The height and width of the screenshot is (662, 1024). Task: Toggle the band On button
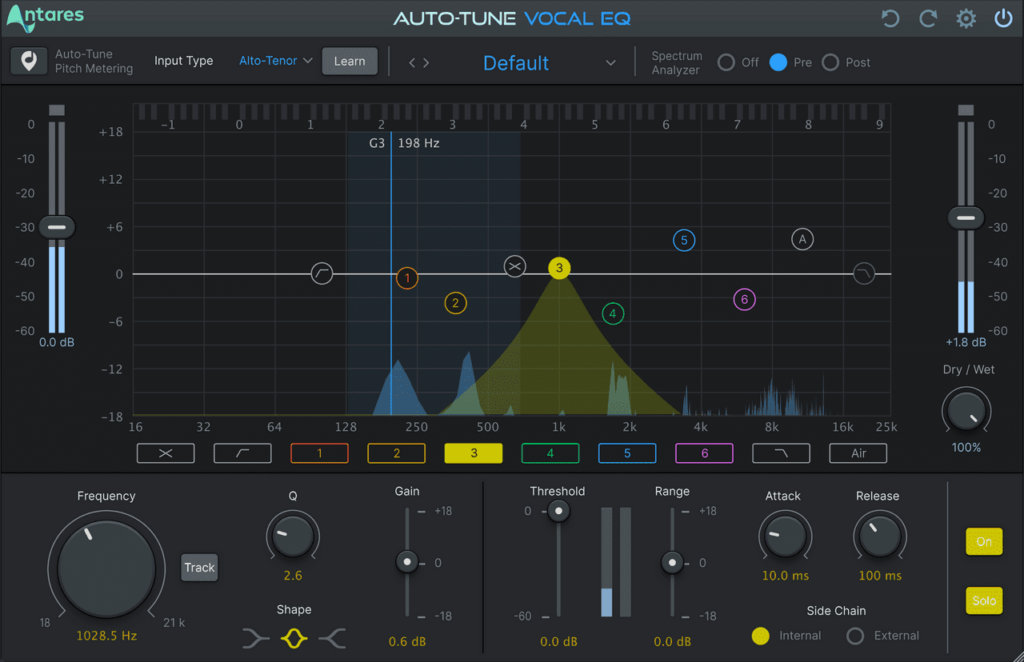pos(984,541)
